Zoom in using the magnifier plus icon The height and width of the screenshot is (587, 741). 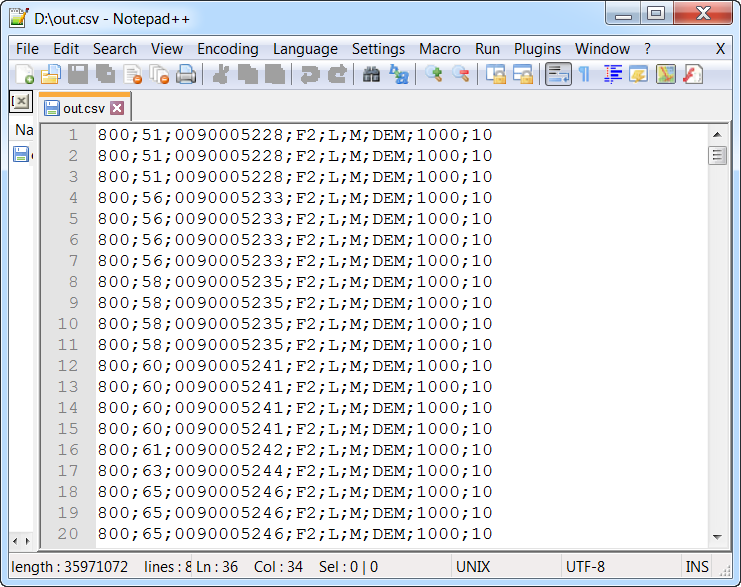point(433,75)
